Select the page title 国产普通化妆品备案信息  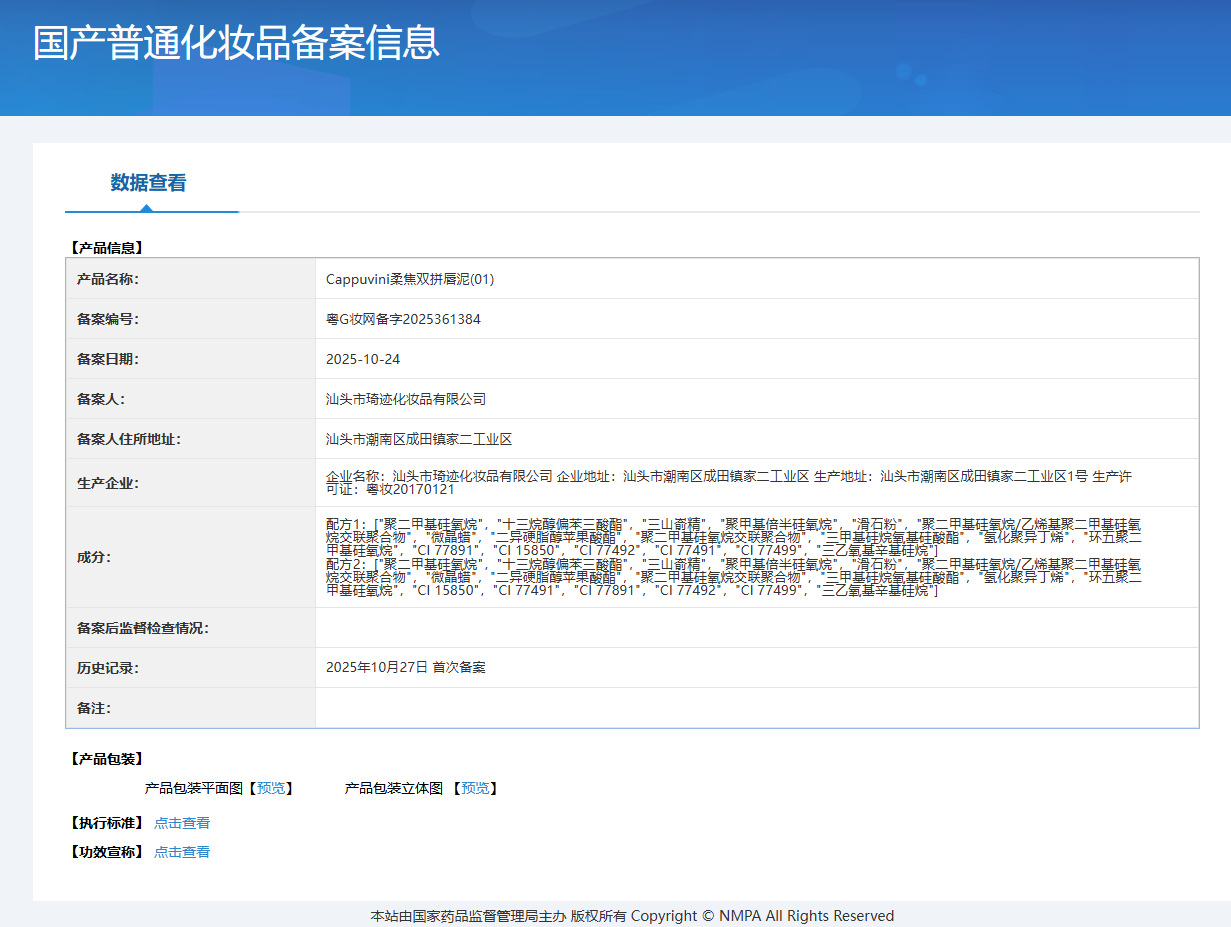[x=236, y=43]
